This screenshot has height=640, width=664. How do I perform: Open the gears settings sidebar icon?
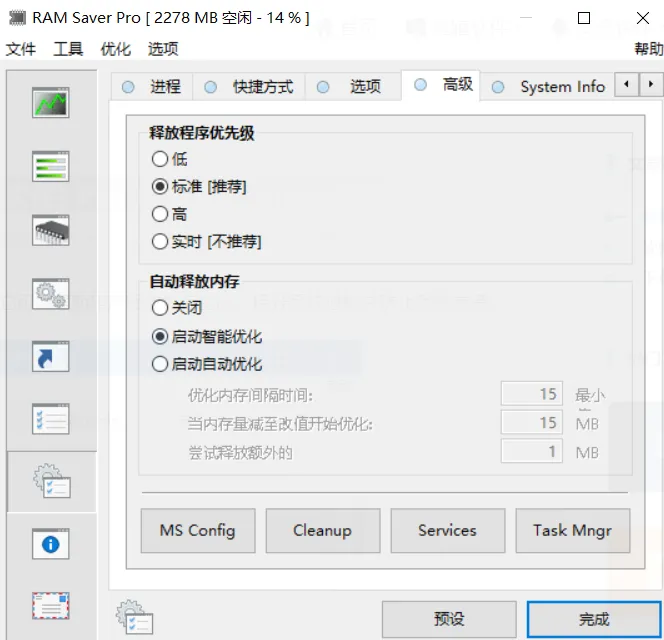click(x=50, y=294)
